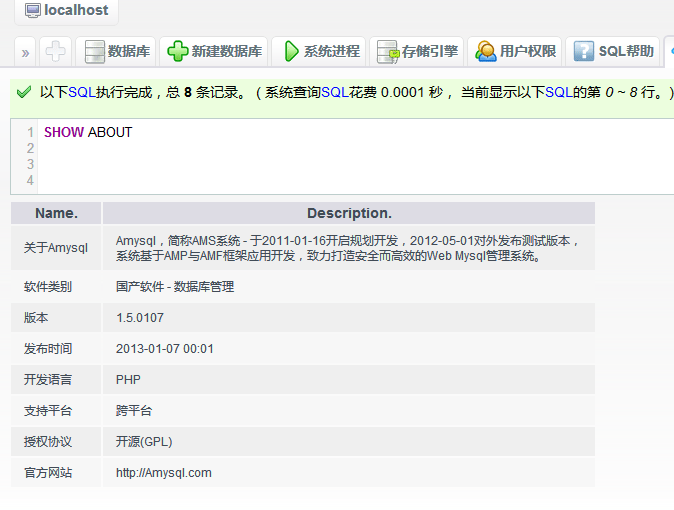Click the first SQL link in status message

point(81,92)
